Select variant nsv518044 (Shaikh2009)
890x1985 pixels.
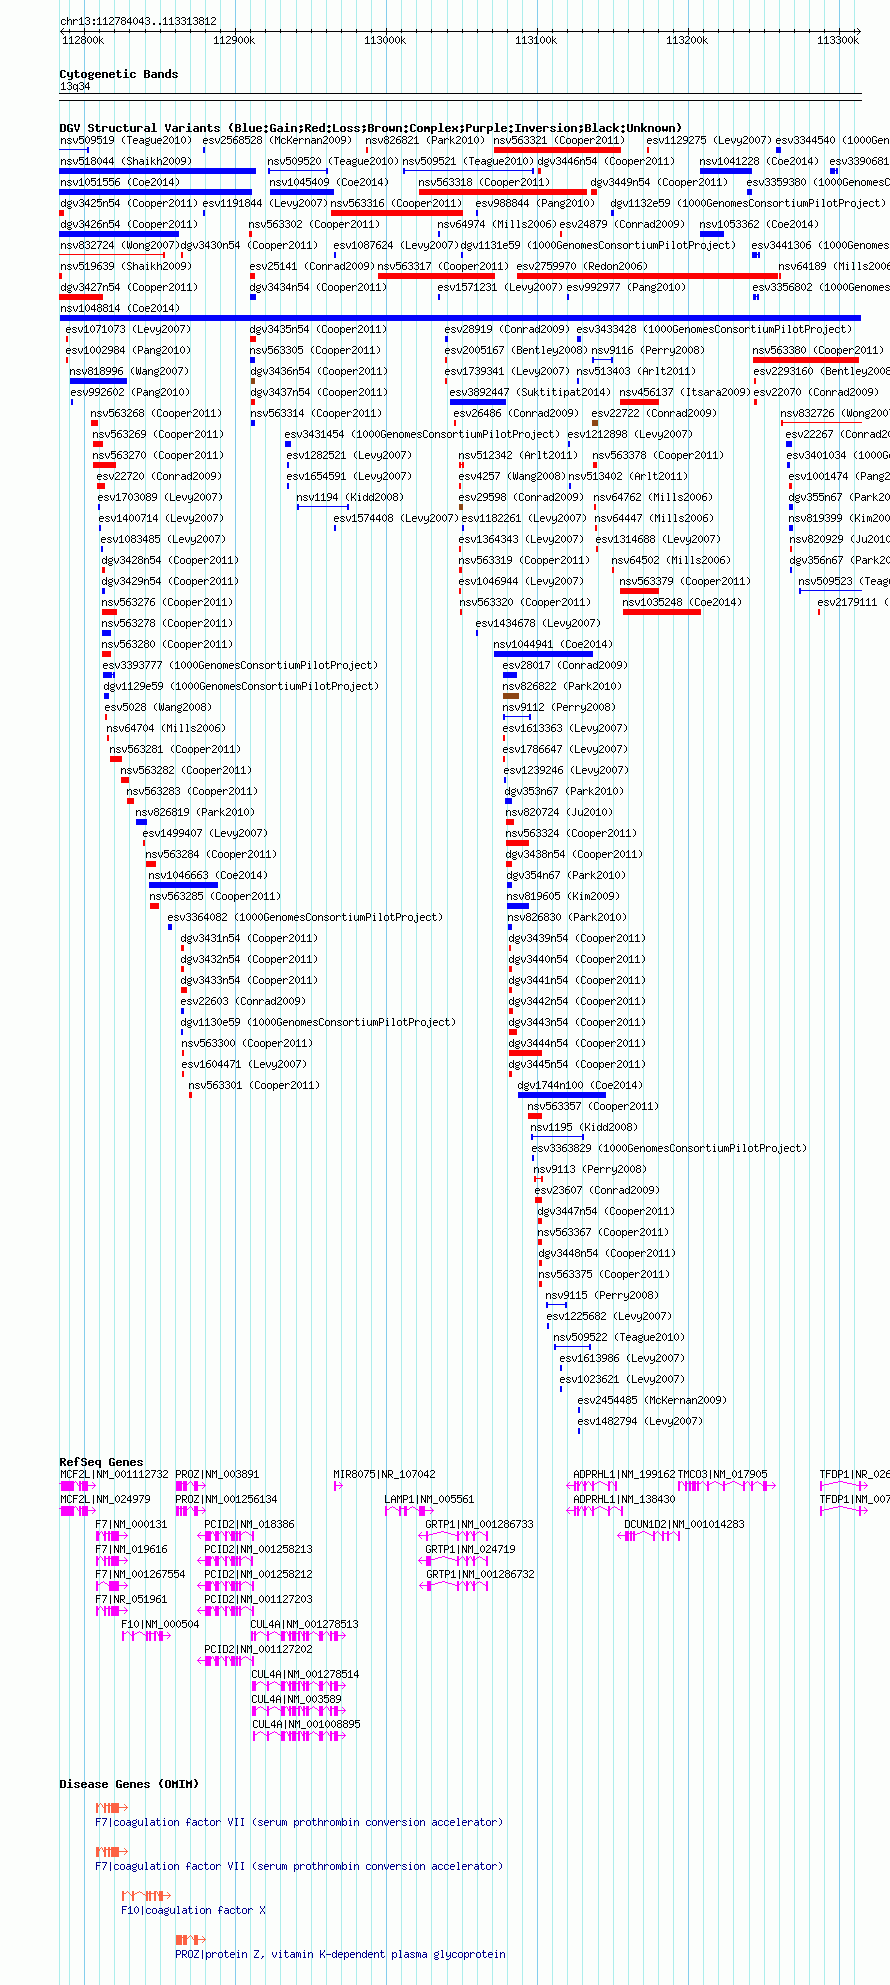(x=125, y=161)
